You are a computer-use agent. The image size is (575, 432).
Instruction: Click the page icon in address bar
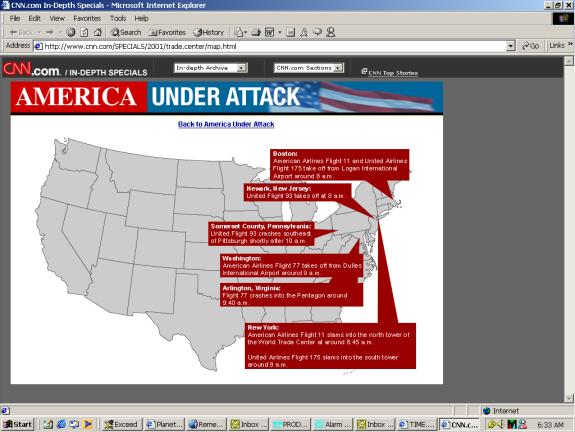click(38, 46)
